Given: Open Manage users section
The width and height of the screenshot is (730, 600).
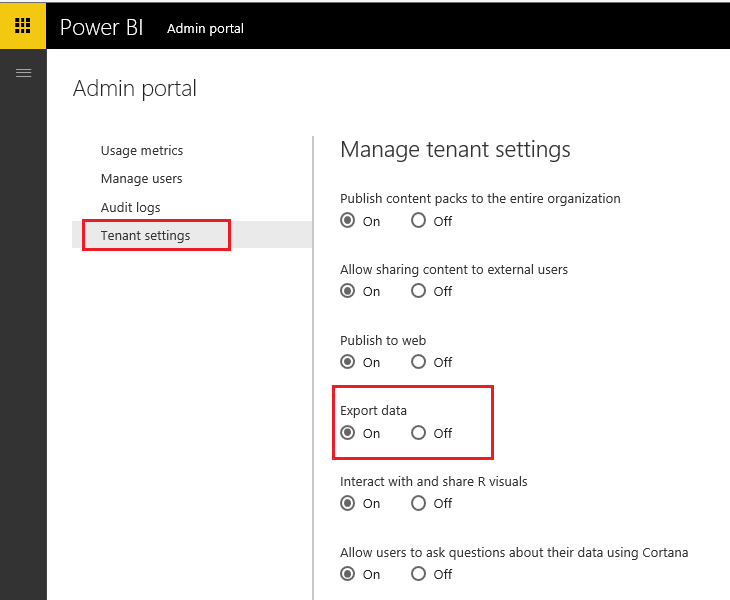Looking at the screenshot, I should coord(141,179).
